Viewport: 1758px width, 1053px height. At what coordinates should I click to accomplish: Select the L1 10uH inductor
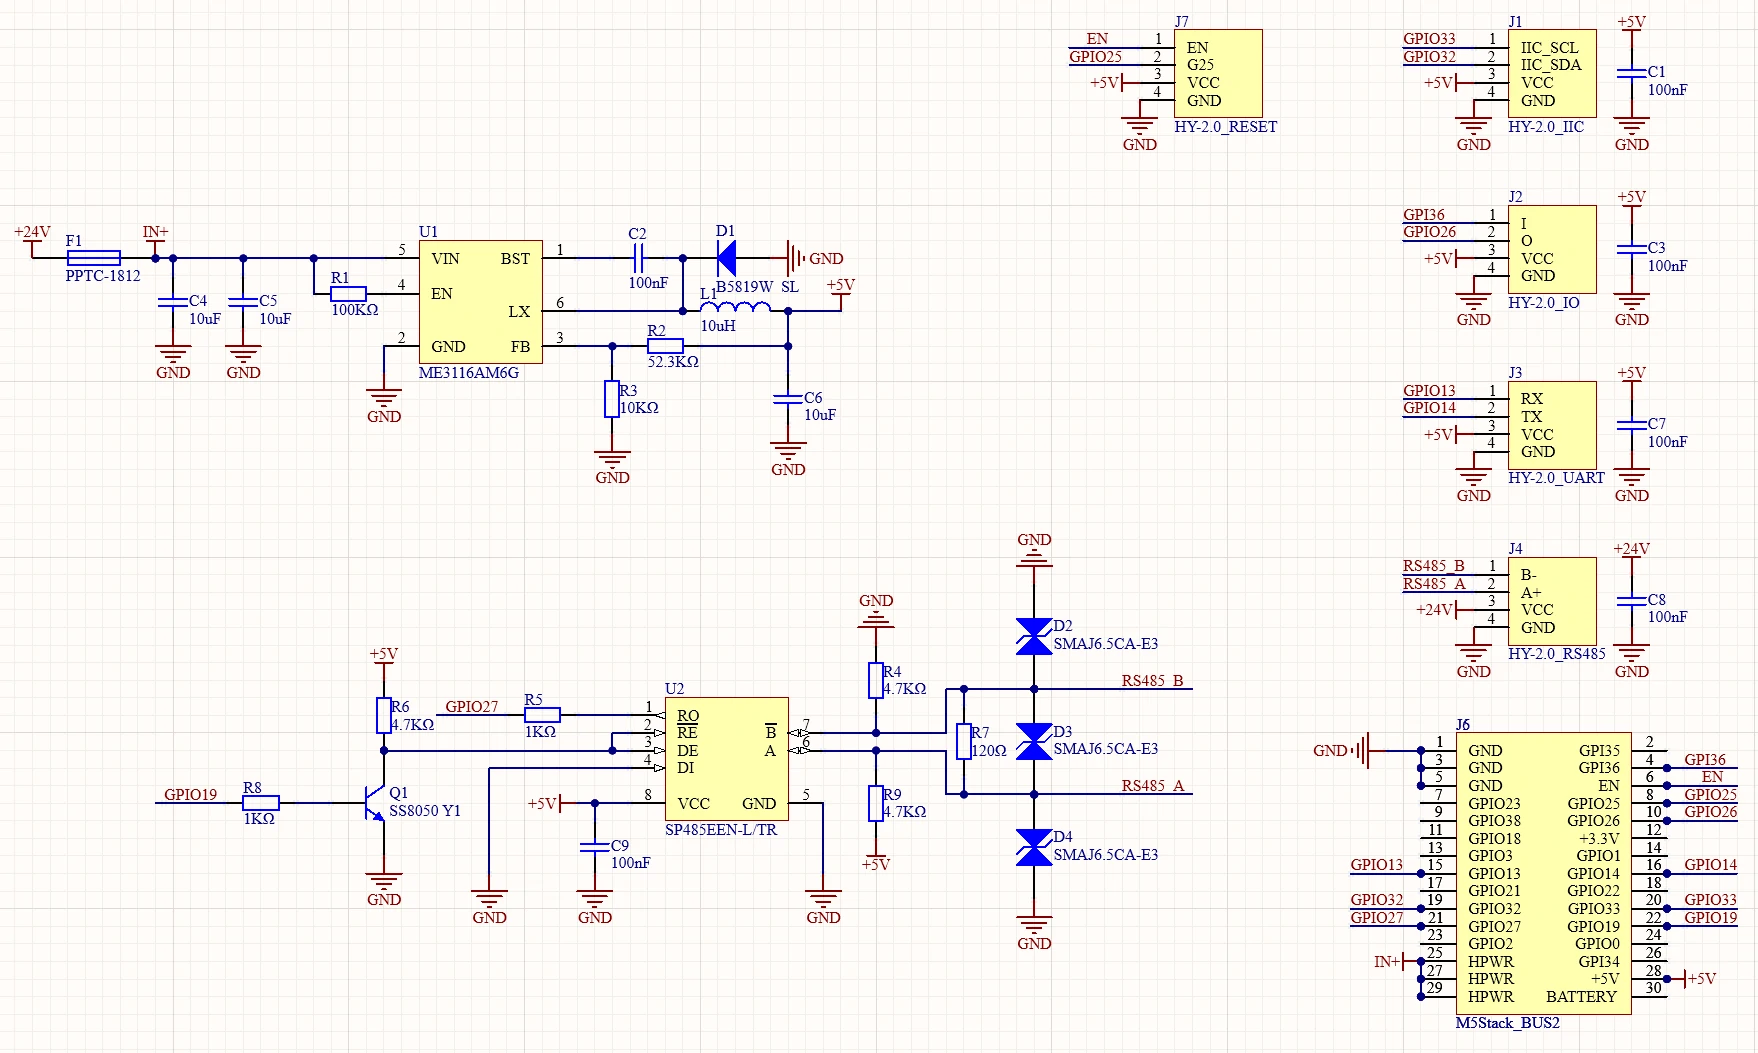[x=735, y=308]
